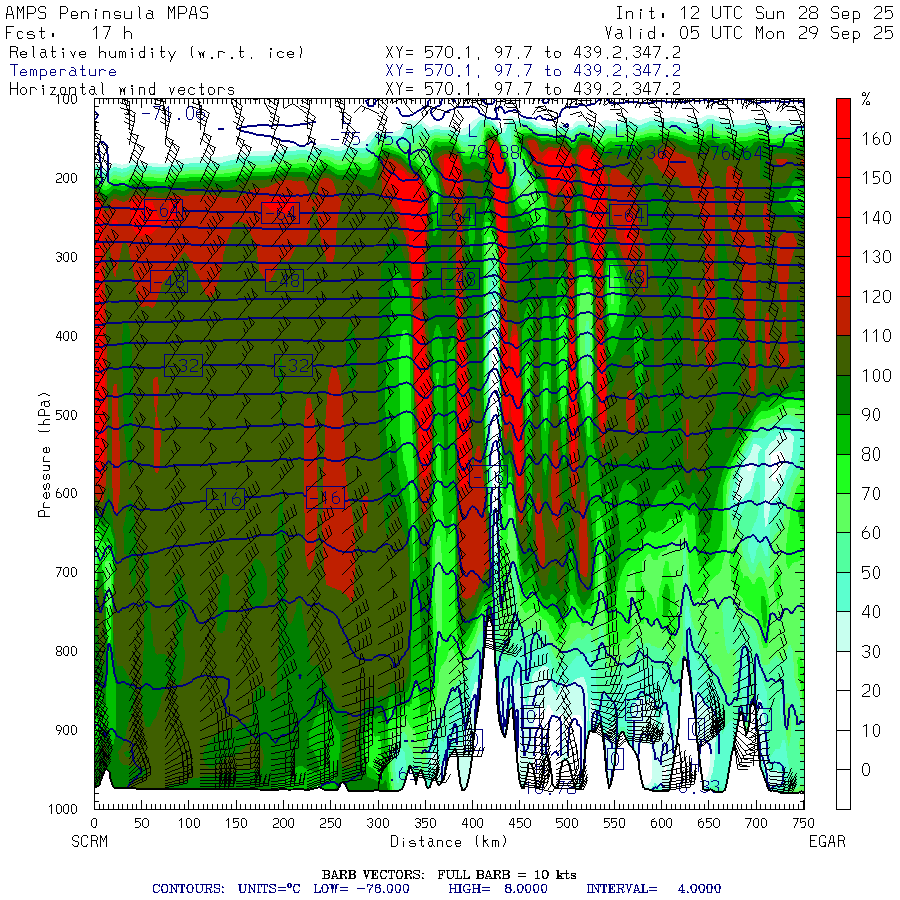The image size is (900, 900).
Task: Select the bright green 70–80 colorbar segment
Action: point(843,474)
